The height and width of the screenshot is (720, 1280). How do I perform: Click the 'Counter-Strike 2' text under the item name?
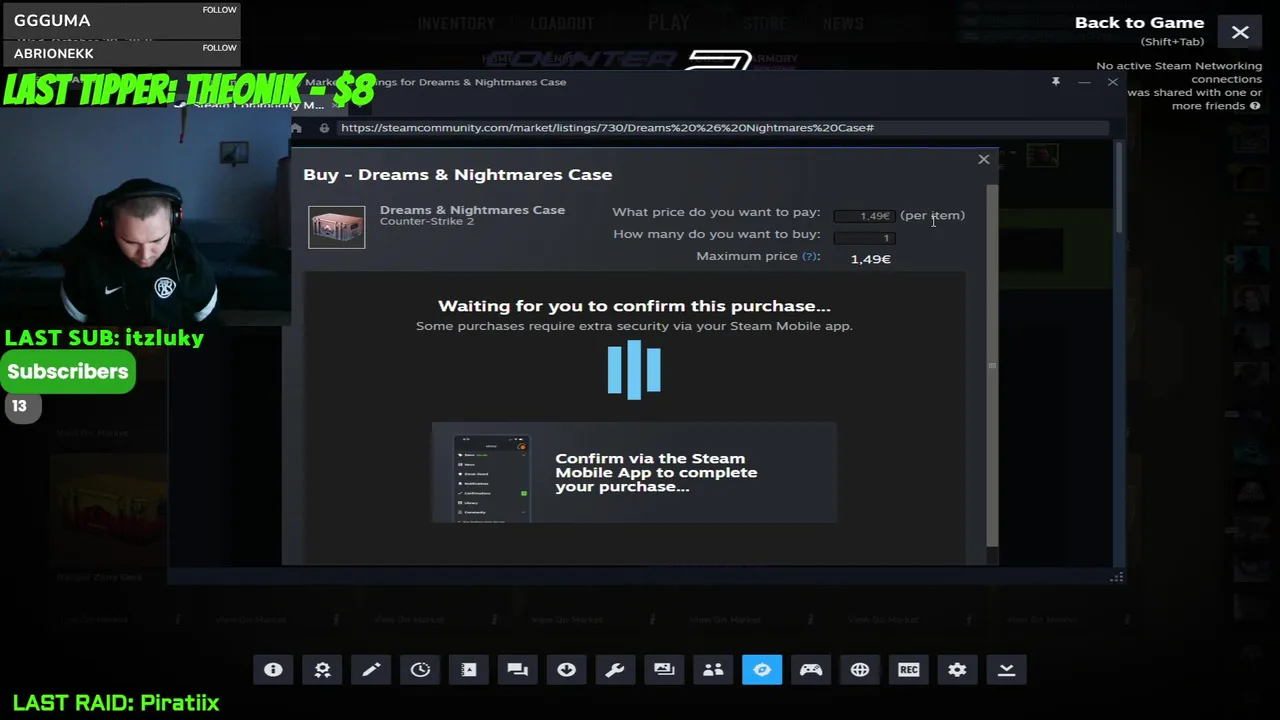click(x=427, y=221)
